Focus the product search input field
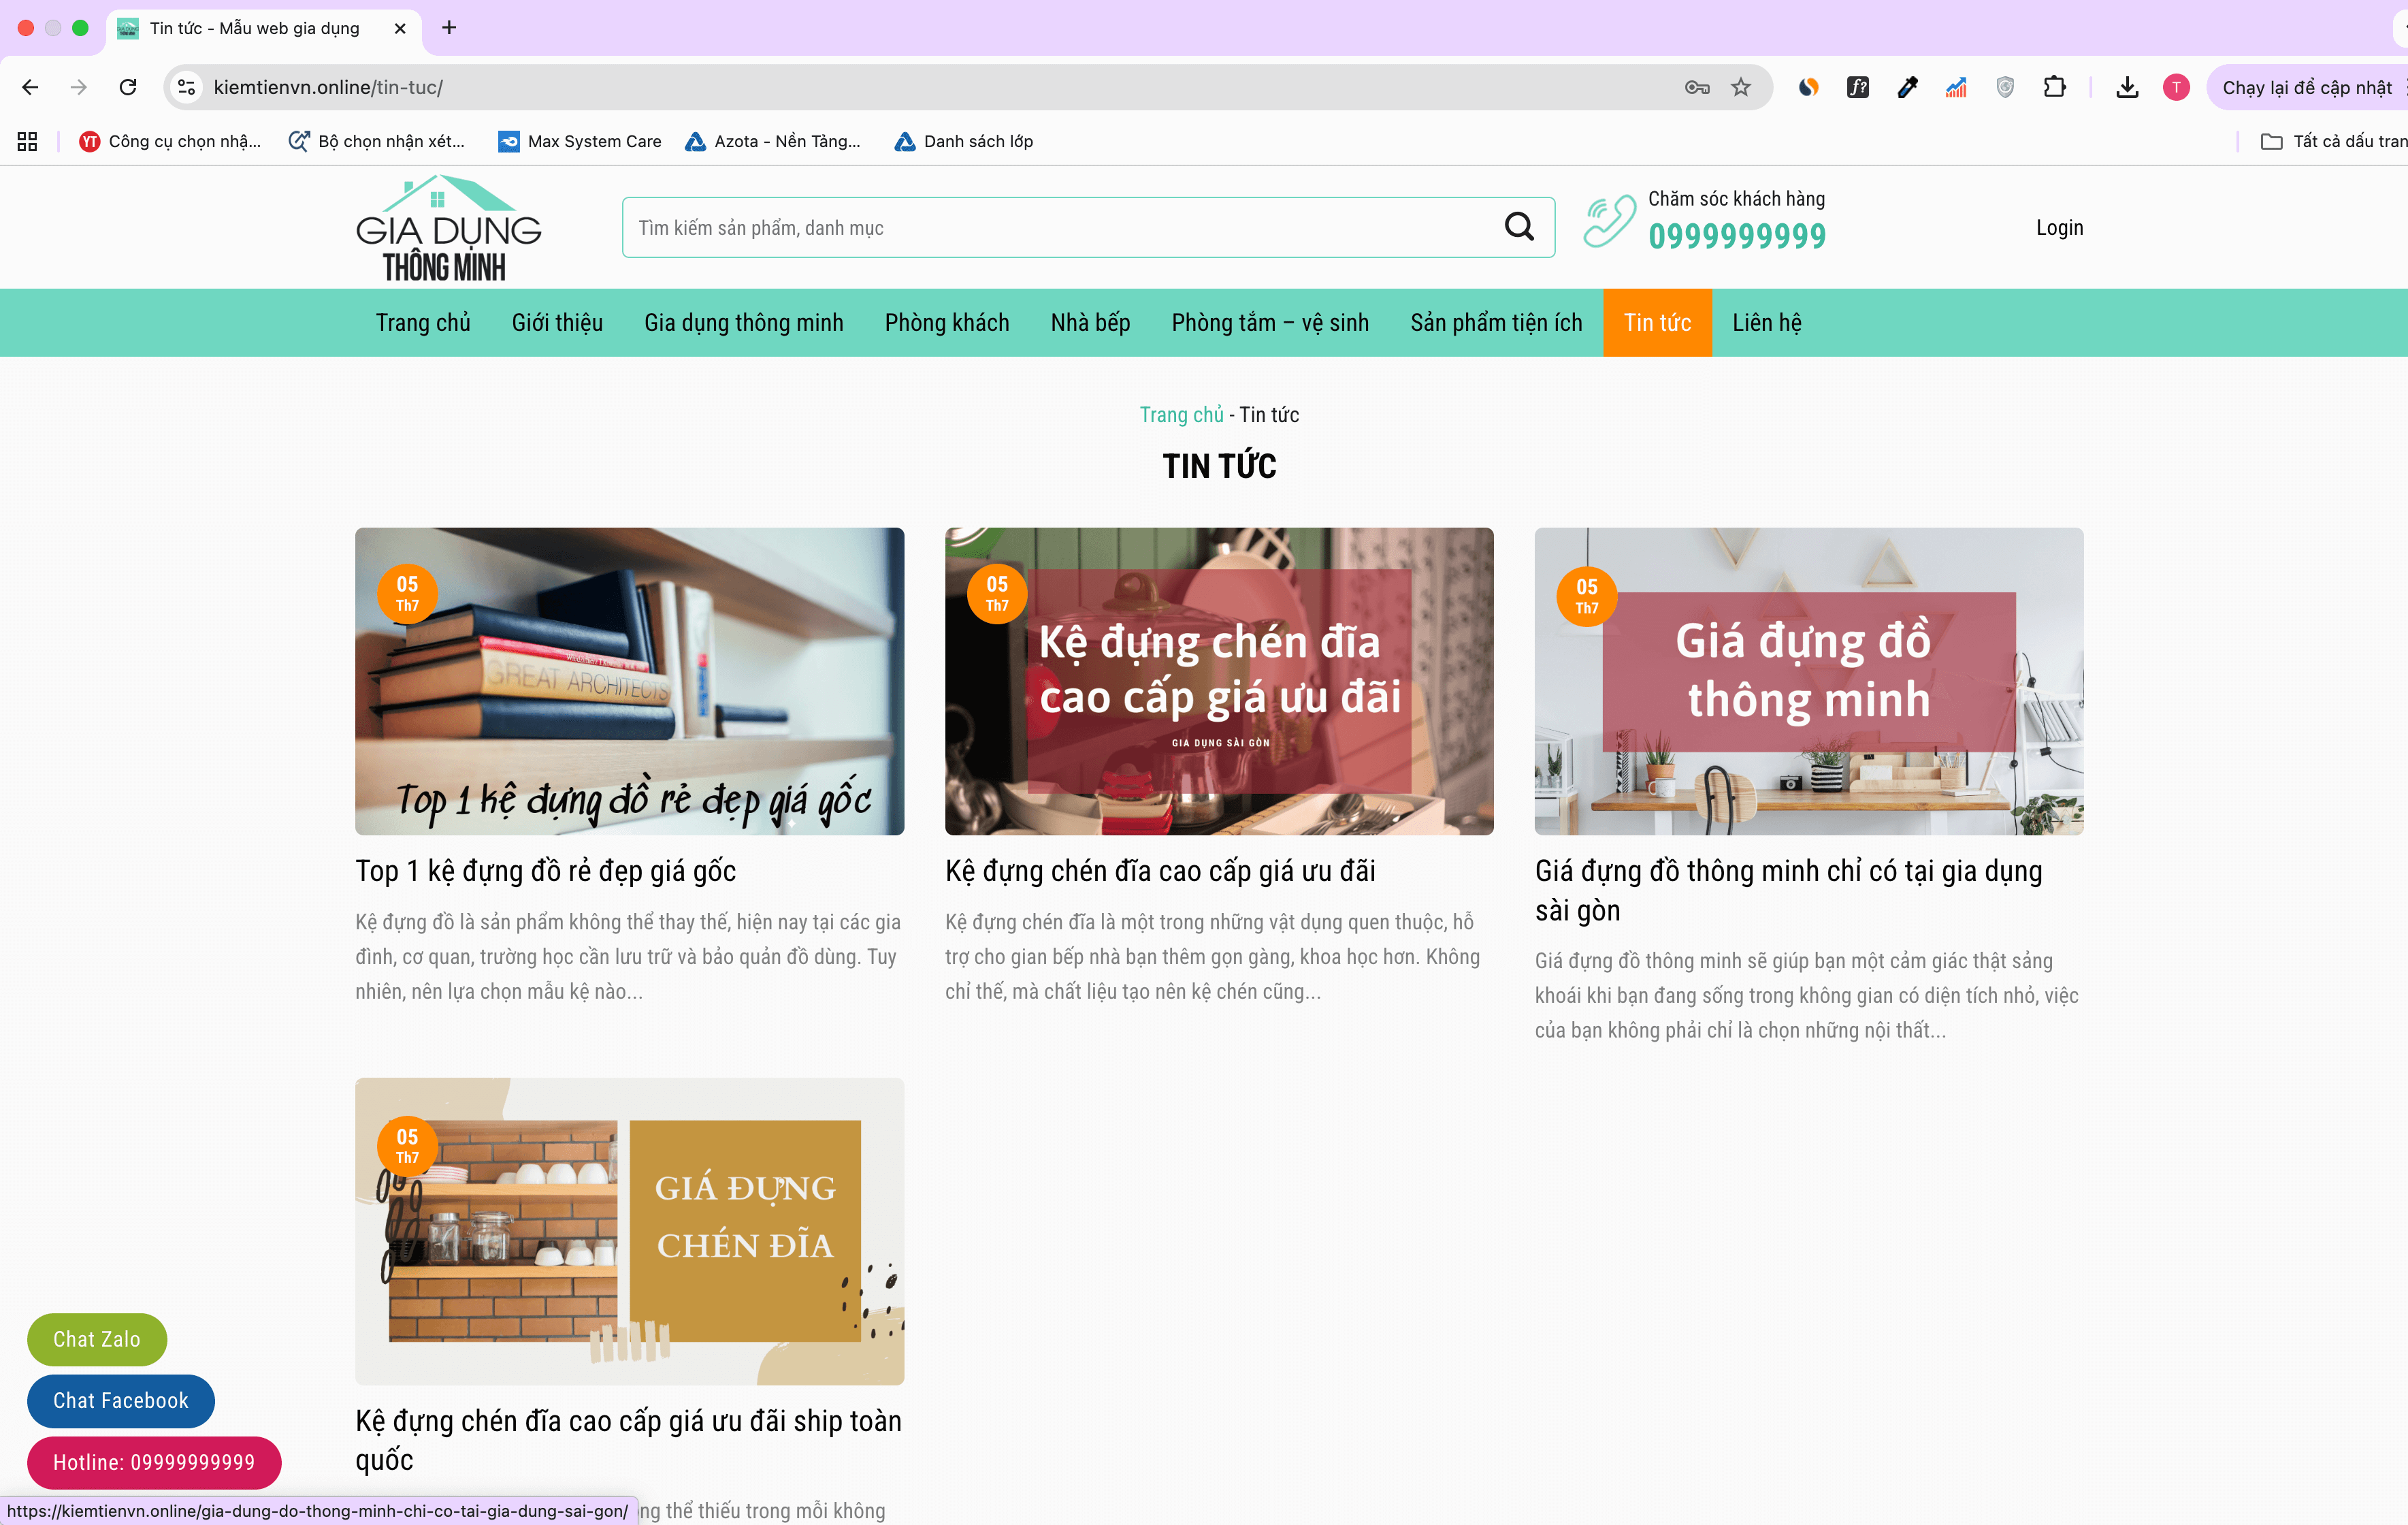Screen dimensions: 2408x1525 tap(1060, 227)
